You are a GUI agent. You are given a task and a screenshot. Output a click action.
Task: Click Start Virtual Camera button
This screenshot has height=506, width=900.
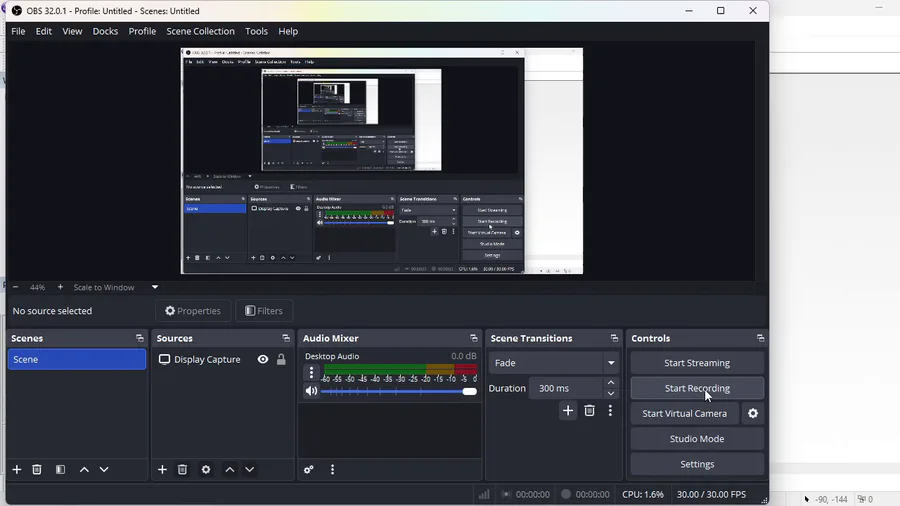(x=684, y=413)
